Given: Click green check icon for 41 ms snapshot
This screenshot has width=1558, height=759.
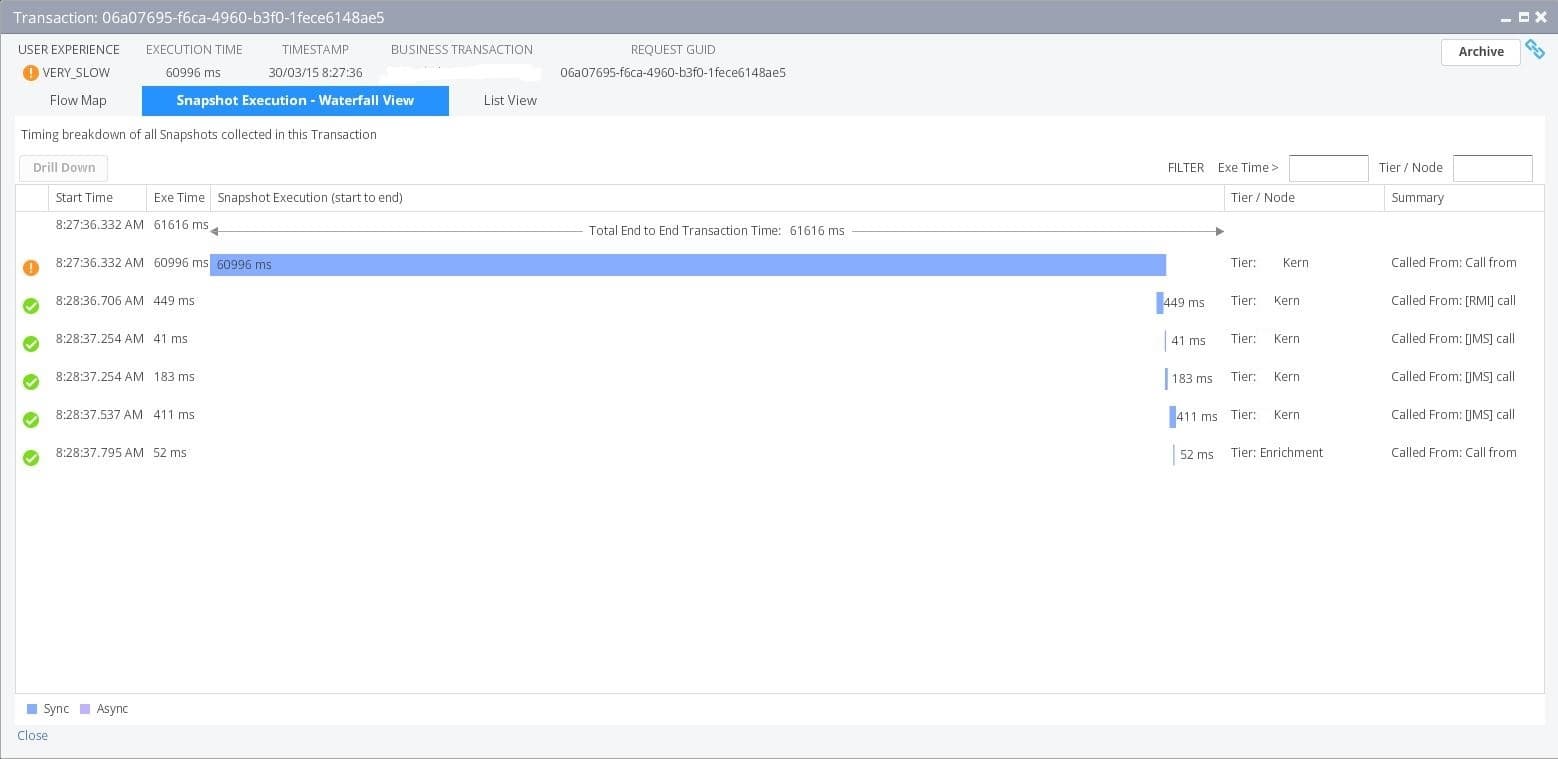Looking at the screenshot, I should 31,344.
